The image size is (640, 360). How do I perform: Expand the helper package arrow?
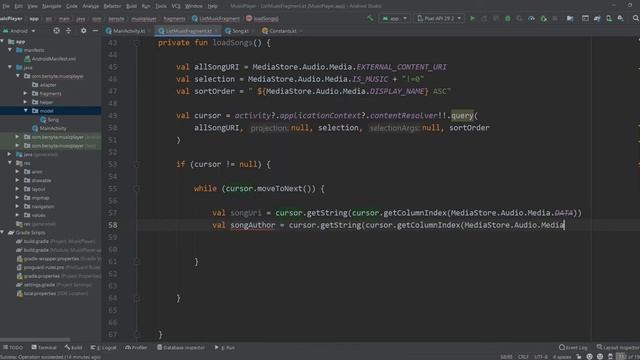coord(25,102)
